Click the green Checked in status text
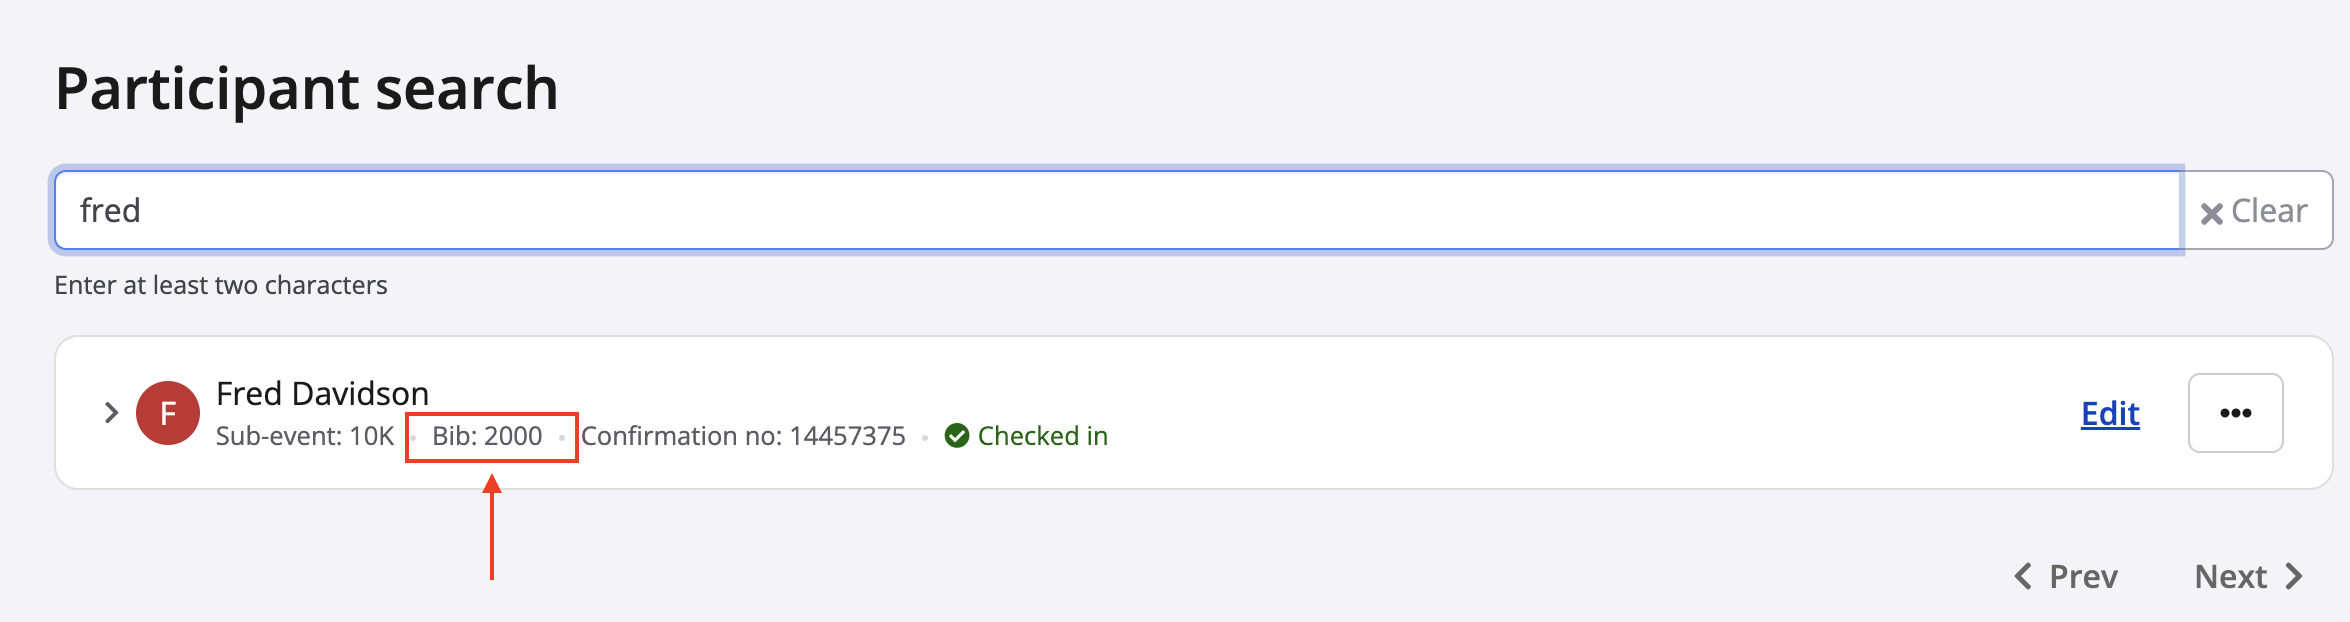The image size is (2350, 622). pyautogui.click(x=1042, y=436)
